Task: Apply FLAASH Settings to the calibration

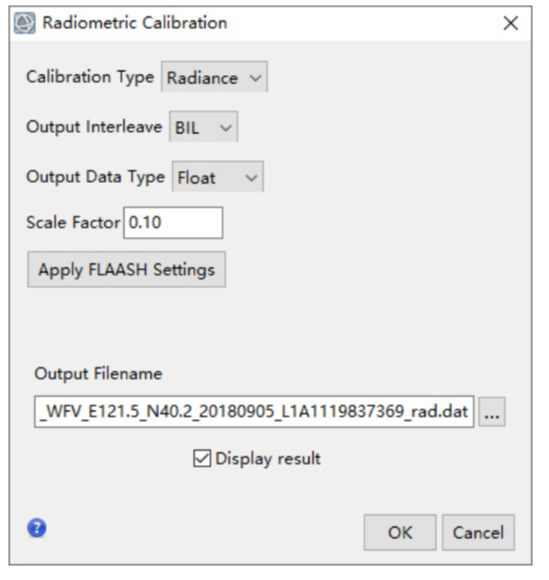Action: coord(127,269)
